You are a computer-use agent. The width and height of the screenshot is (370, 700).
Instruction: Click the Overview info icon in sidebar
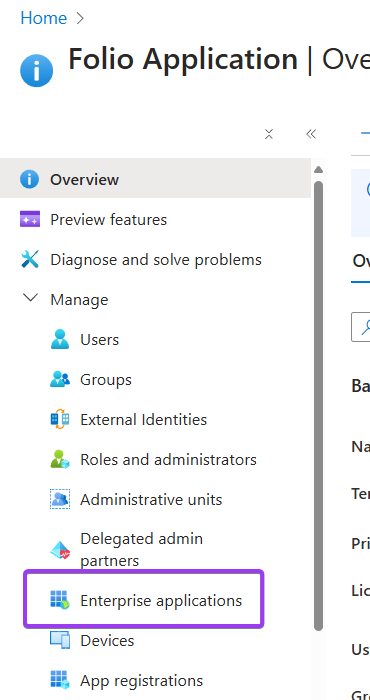[x=29, y=179]
